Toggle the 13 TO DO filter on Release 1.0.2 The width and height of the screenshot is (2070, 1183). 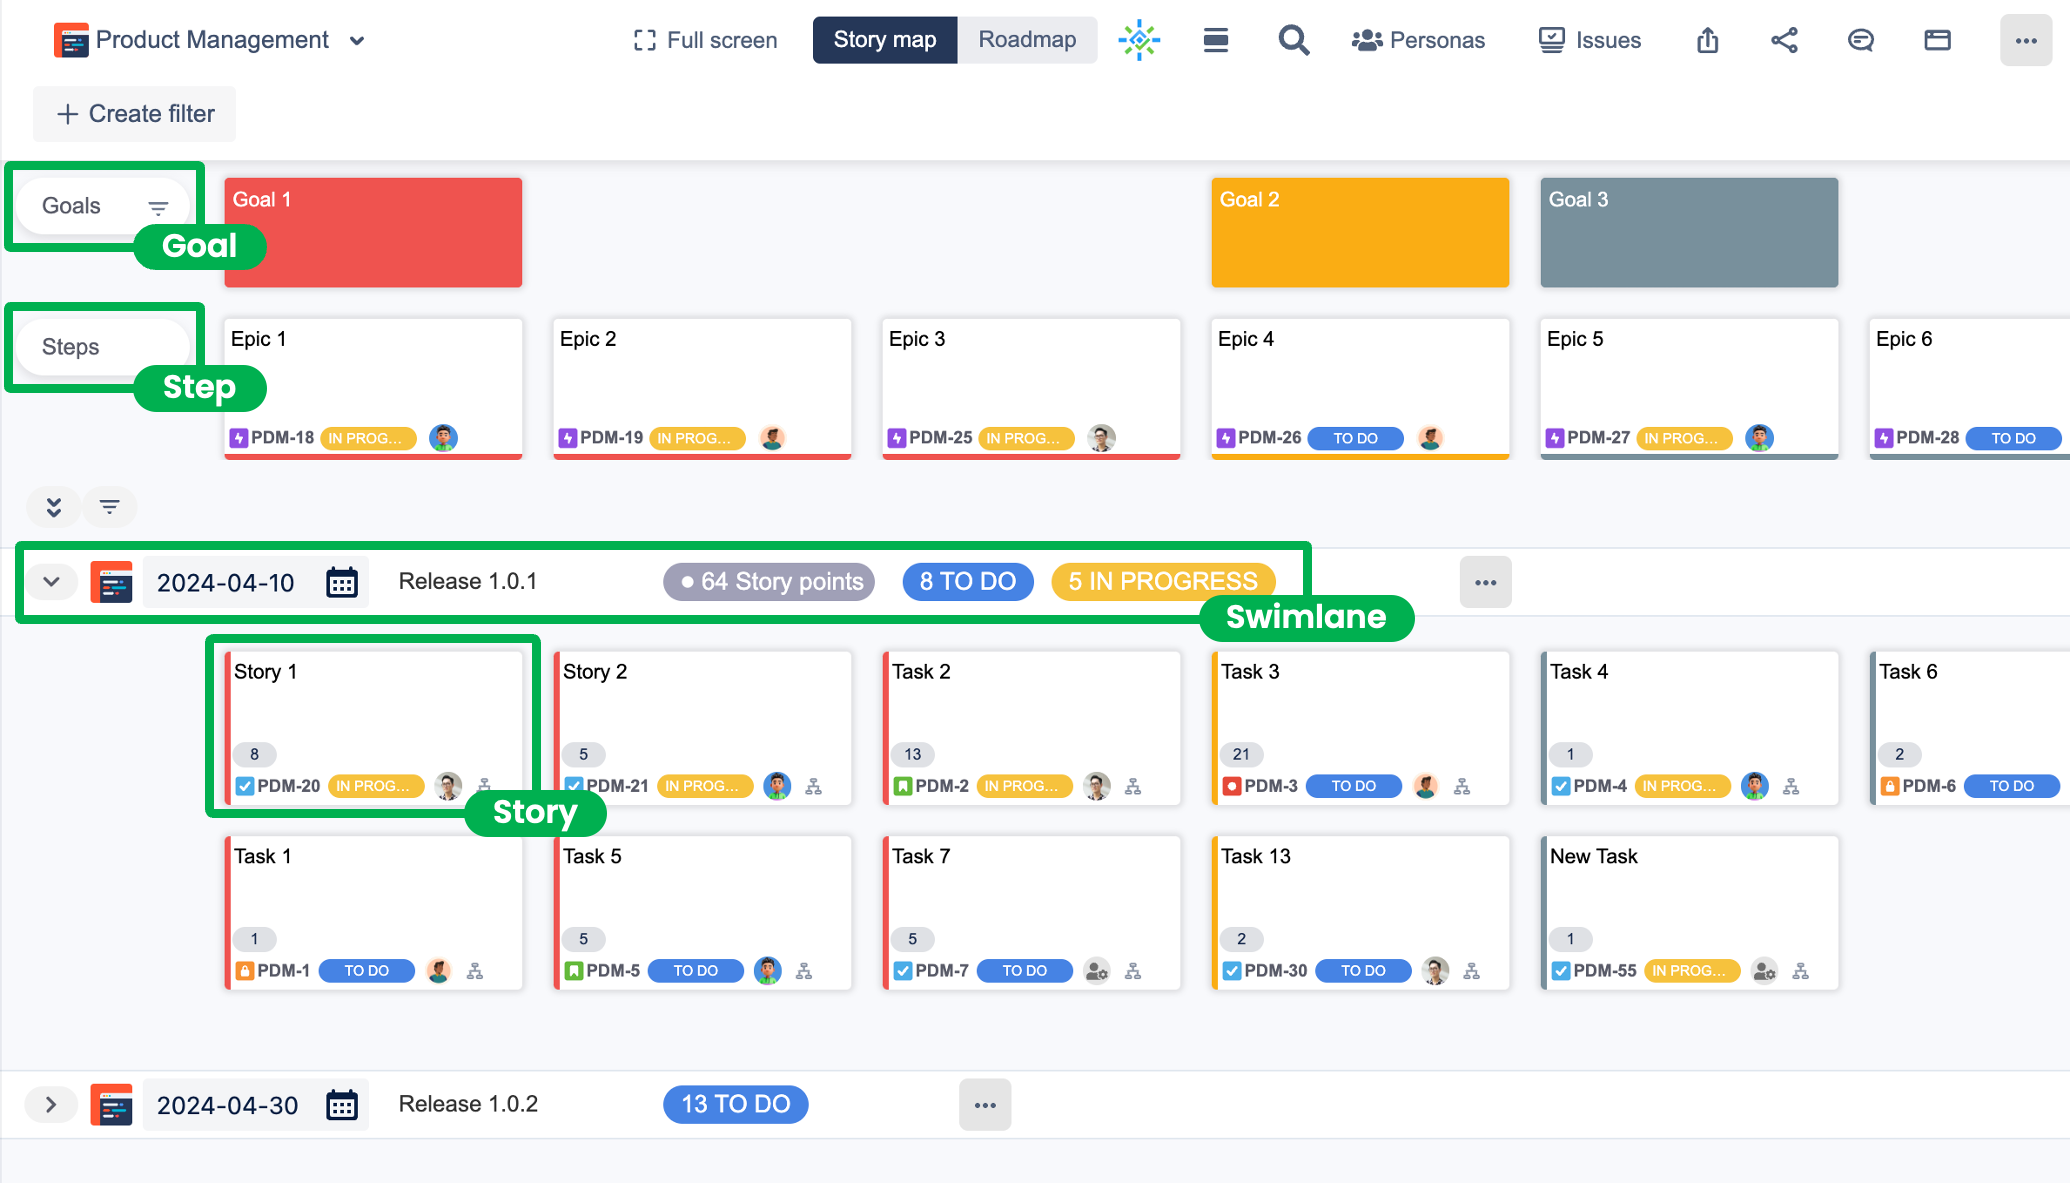tap(735, 1104)
